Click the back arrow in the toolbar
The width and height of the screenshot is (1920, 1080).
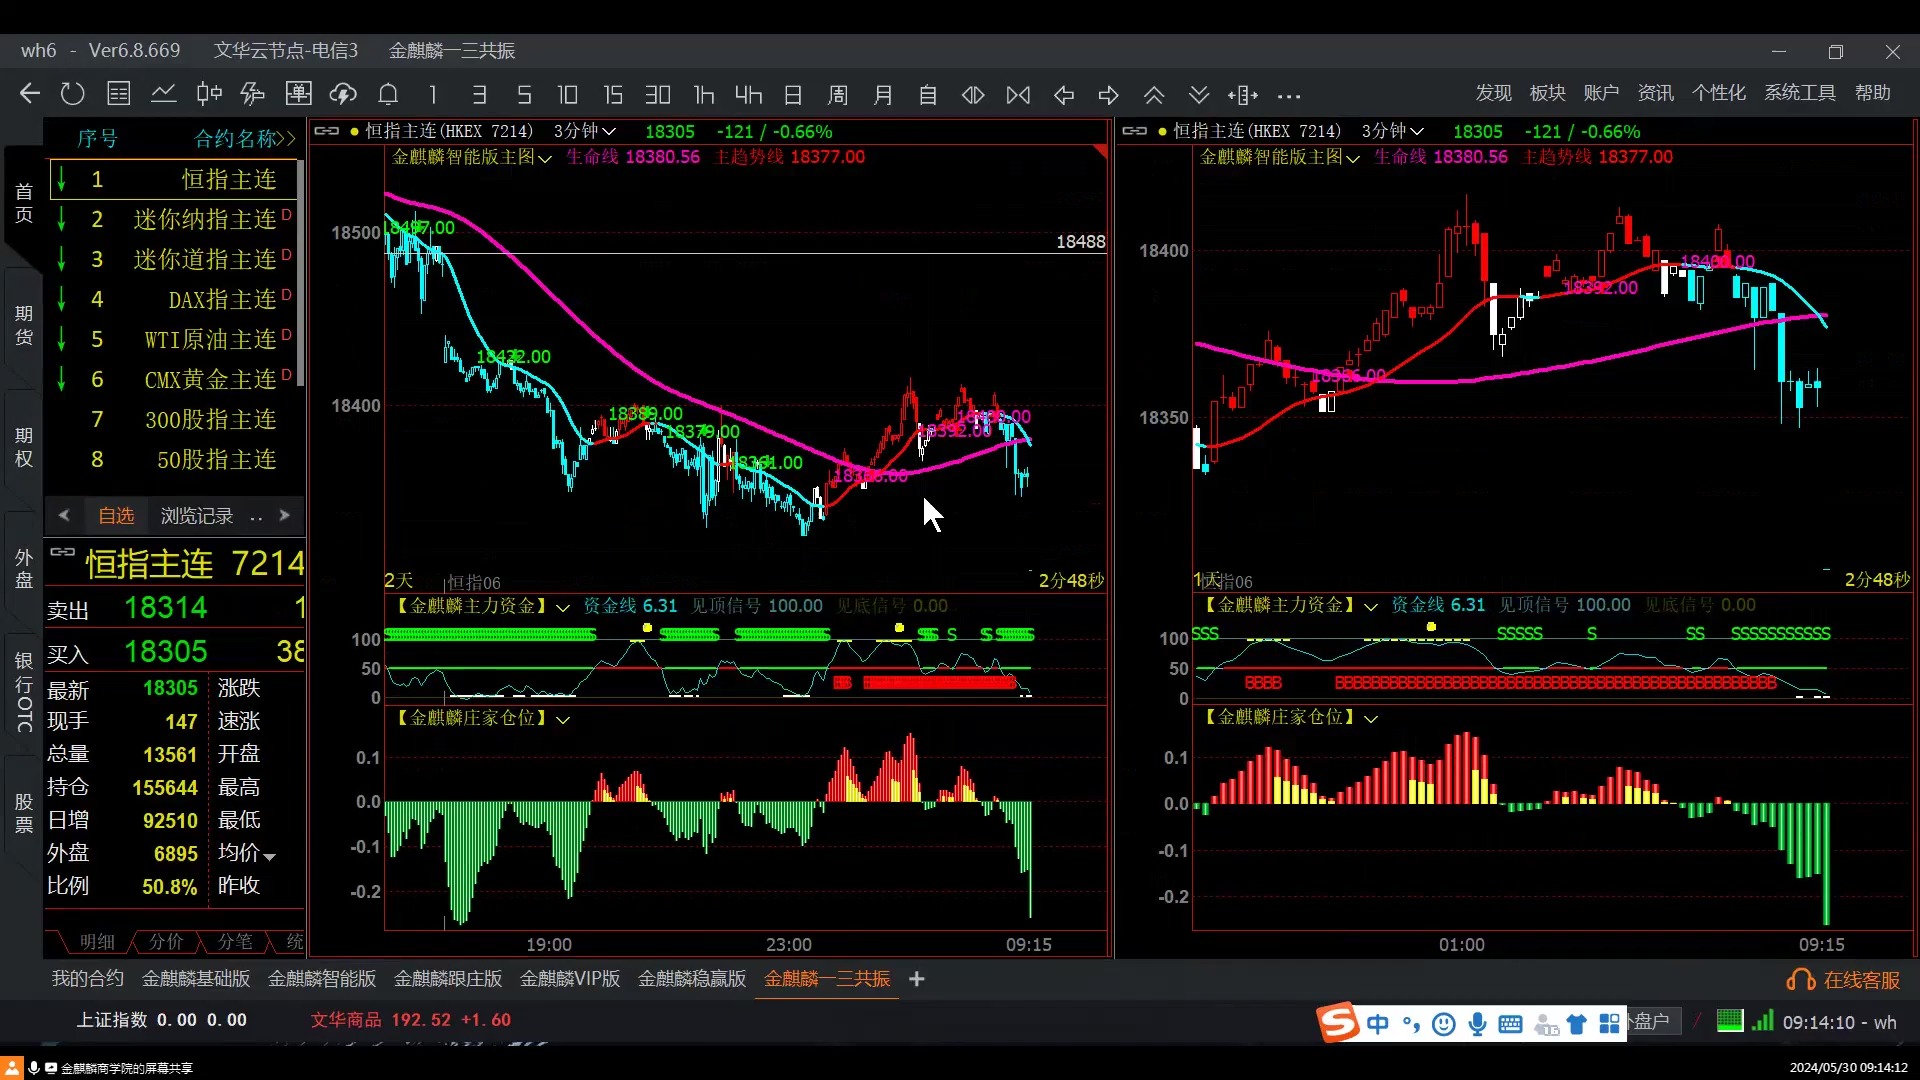pyautogui.click(x=29, y=94)
